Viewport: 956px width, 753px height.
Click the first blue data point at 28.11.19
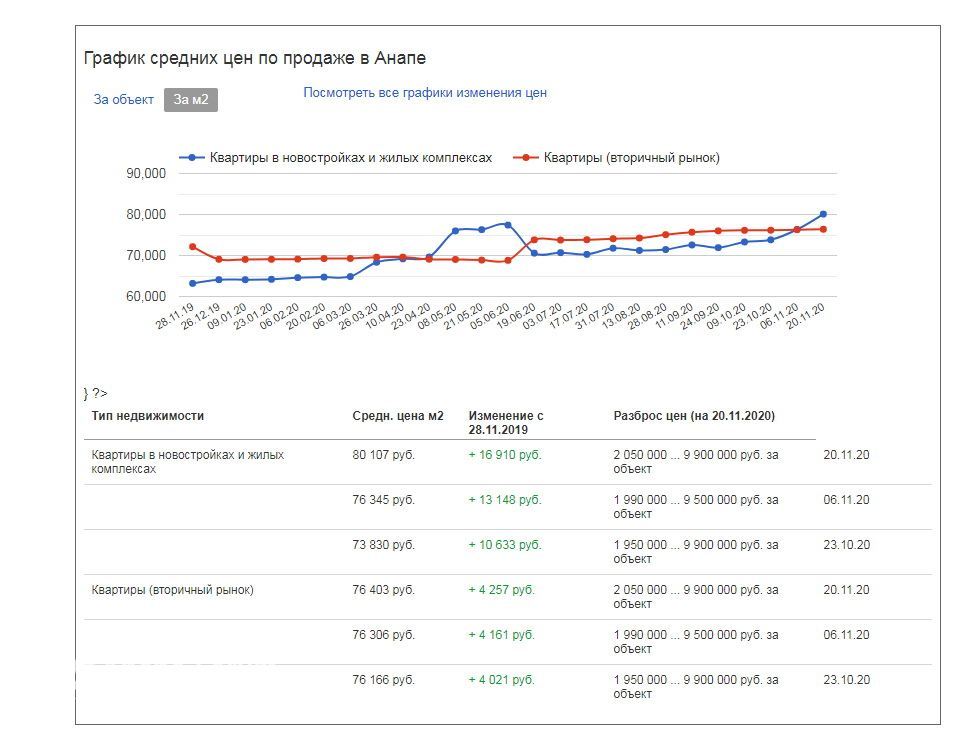click(193, 283)
